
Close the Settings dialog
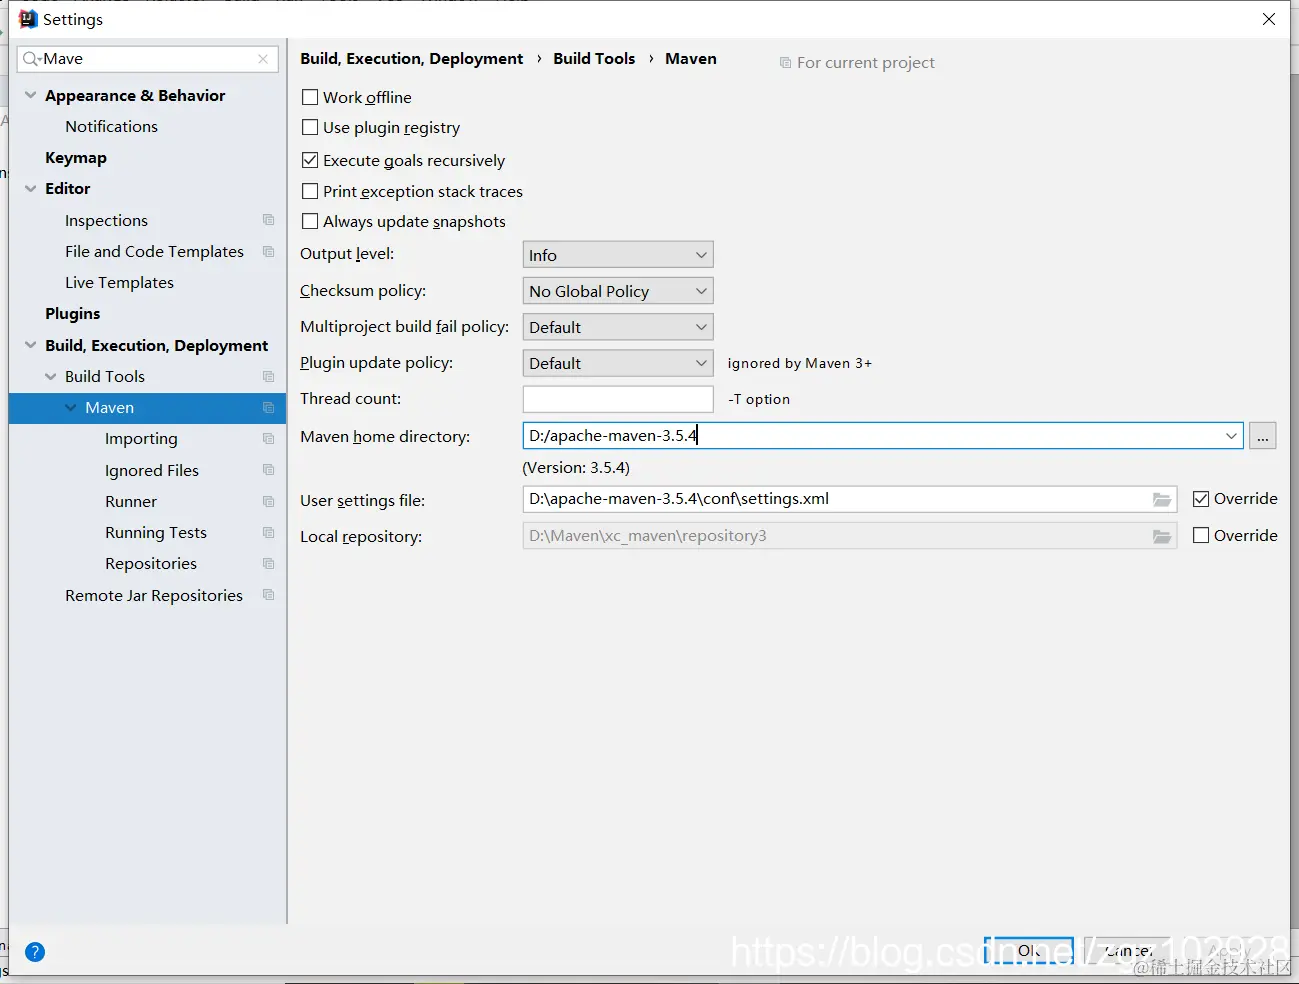point(1269,19)
